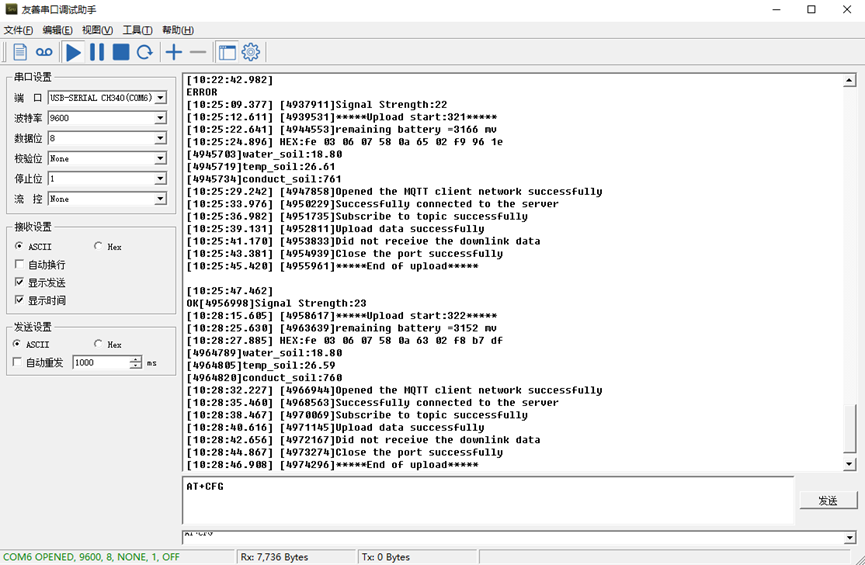Click the log line temp_soil:26.59
Viewport: 865px width, 565px height.
(x=260, y=365)
